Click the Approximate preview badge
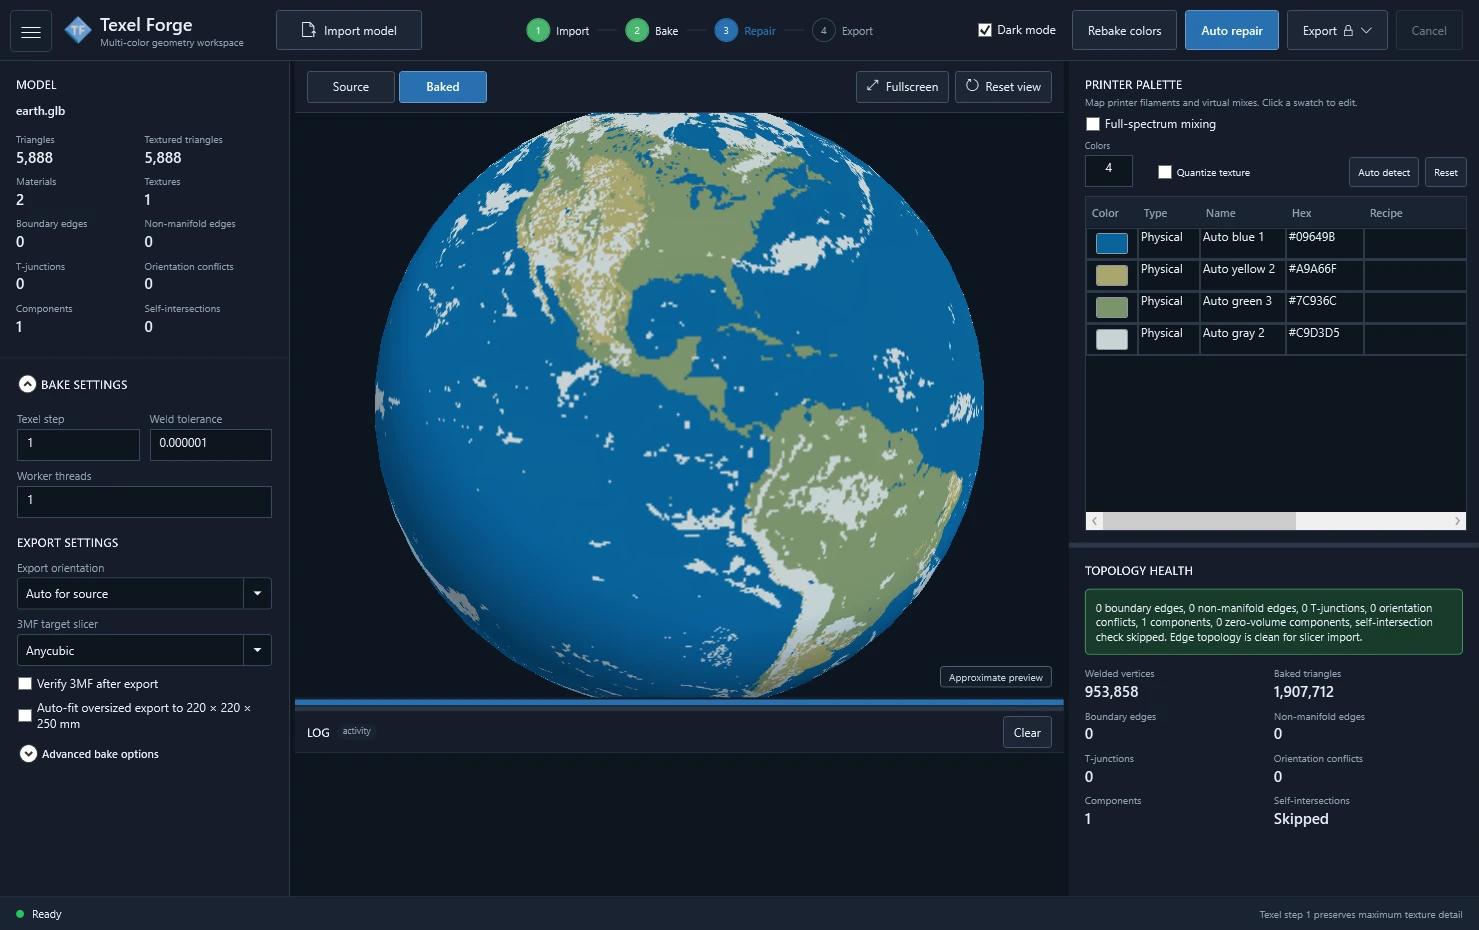The width and height of the screenshot is (1479, 930). [x=996, y=677]
